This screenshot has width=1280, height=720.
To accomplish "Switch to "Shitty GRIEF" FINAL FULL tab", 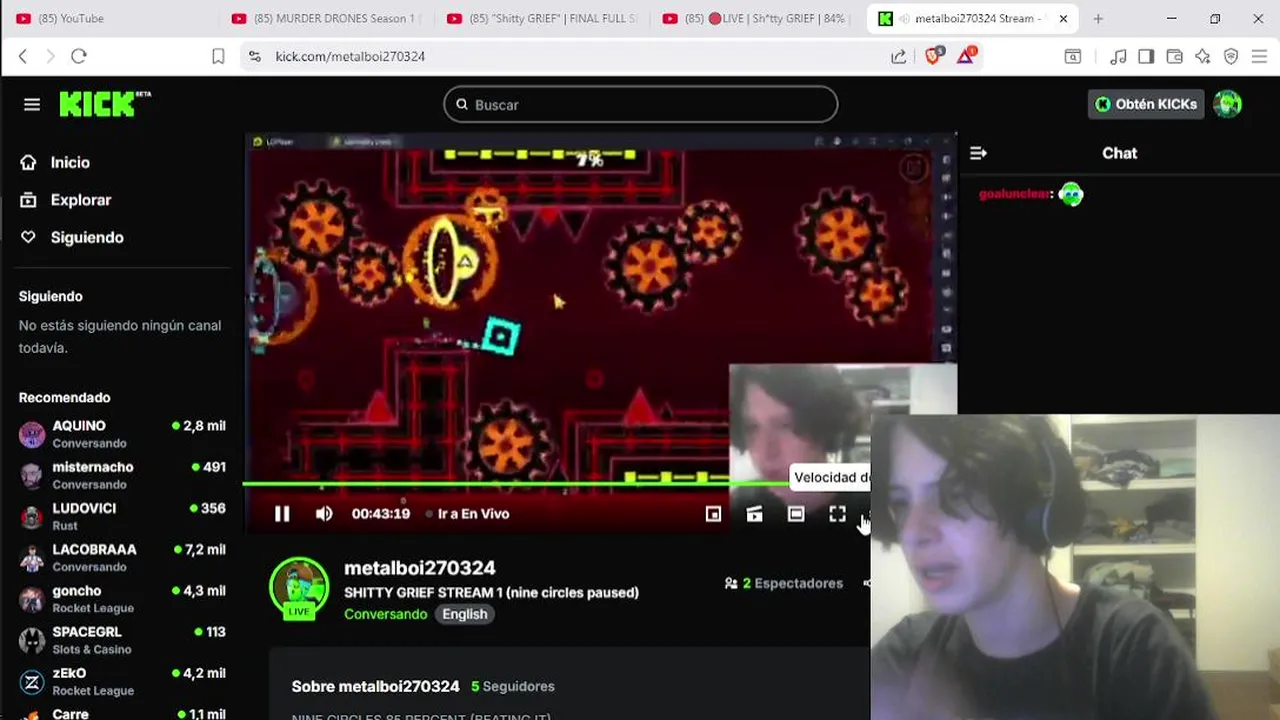I will coord(541,18).
